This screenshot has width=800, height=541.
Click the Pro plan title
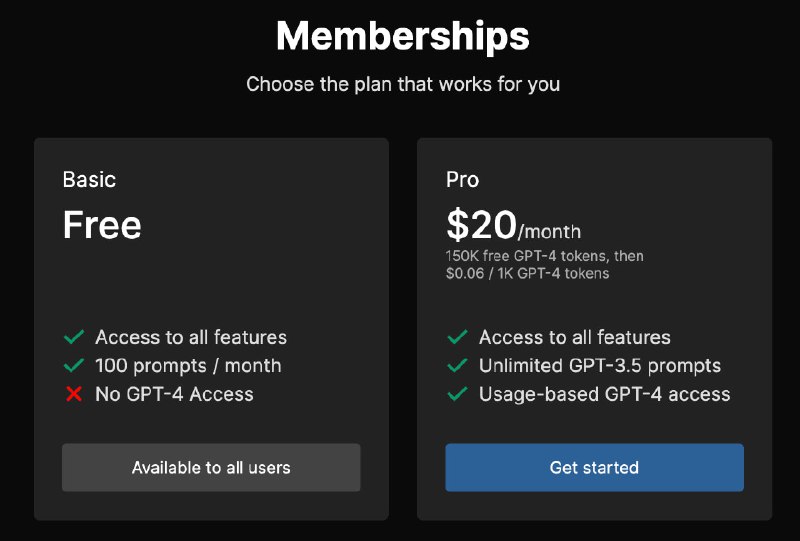pos(462,180)
